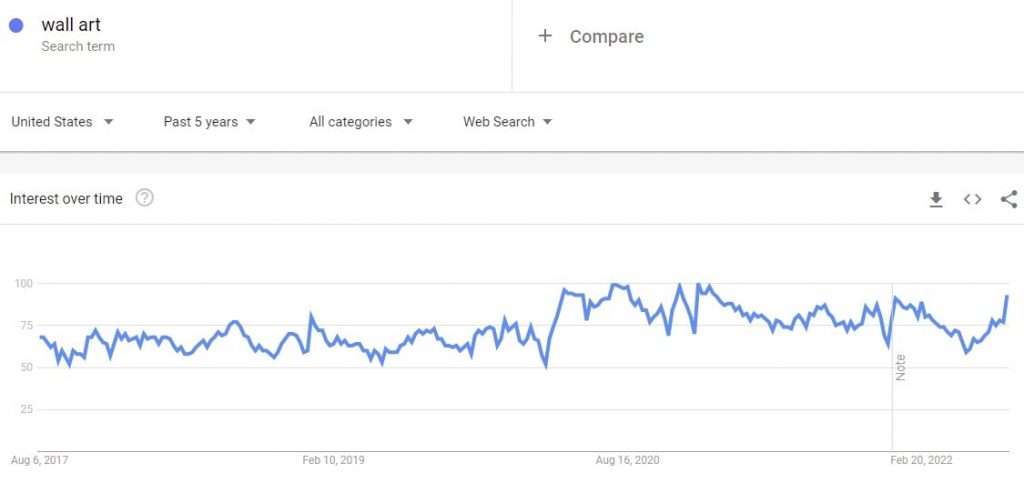The height and width of the screenshot is (483, 1024).
Task: Click the Note marker on the chart
Action: coord(901,367)
